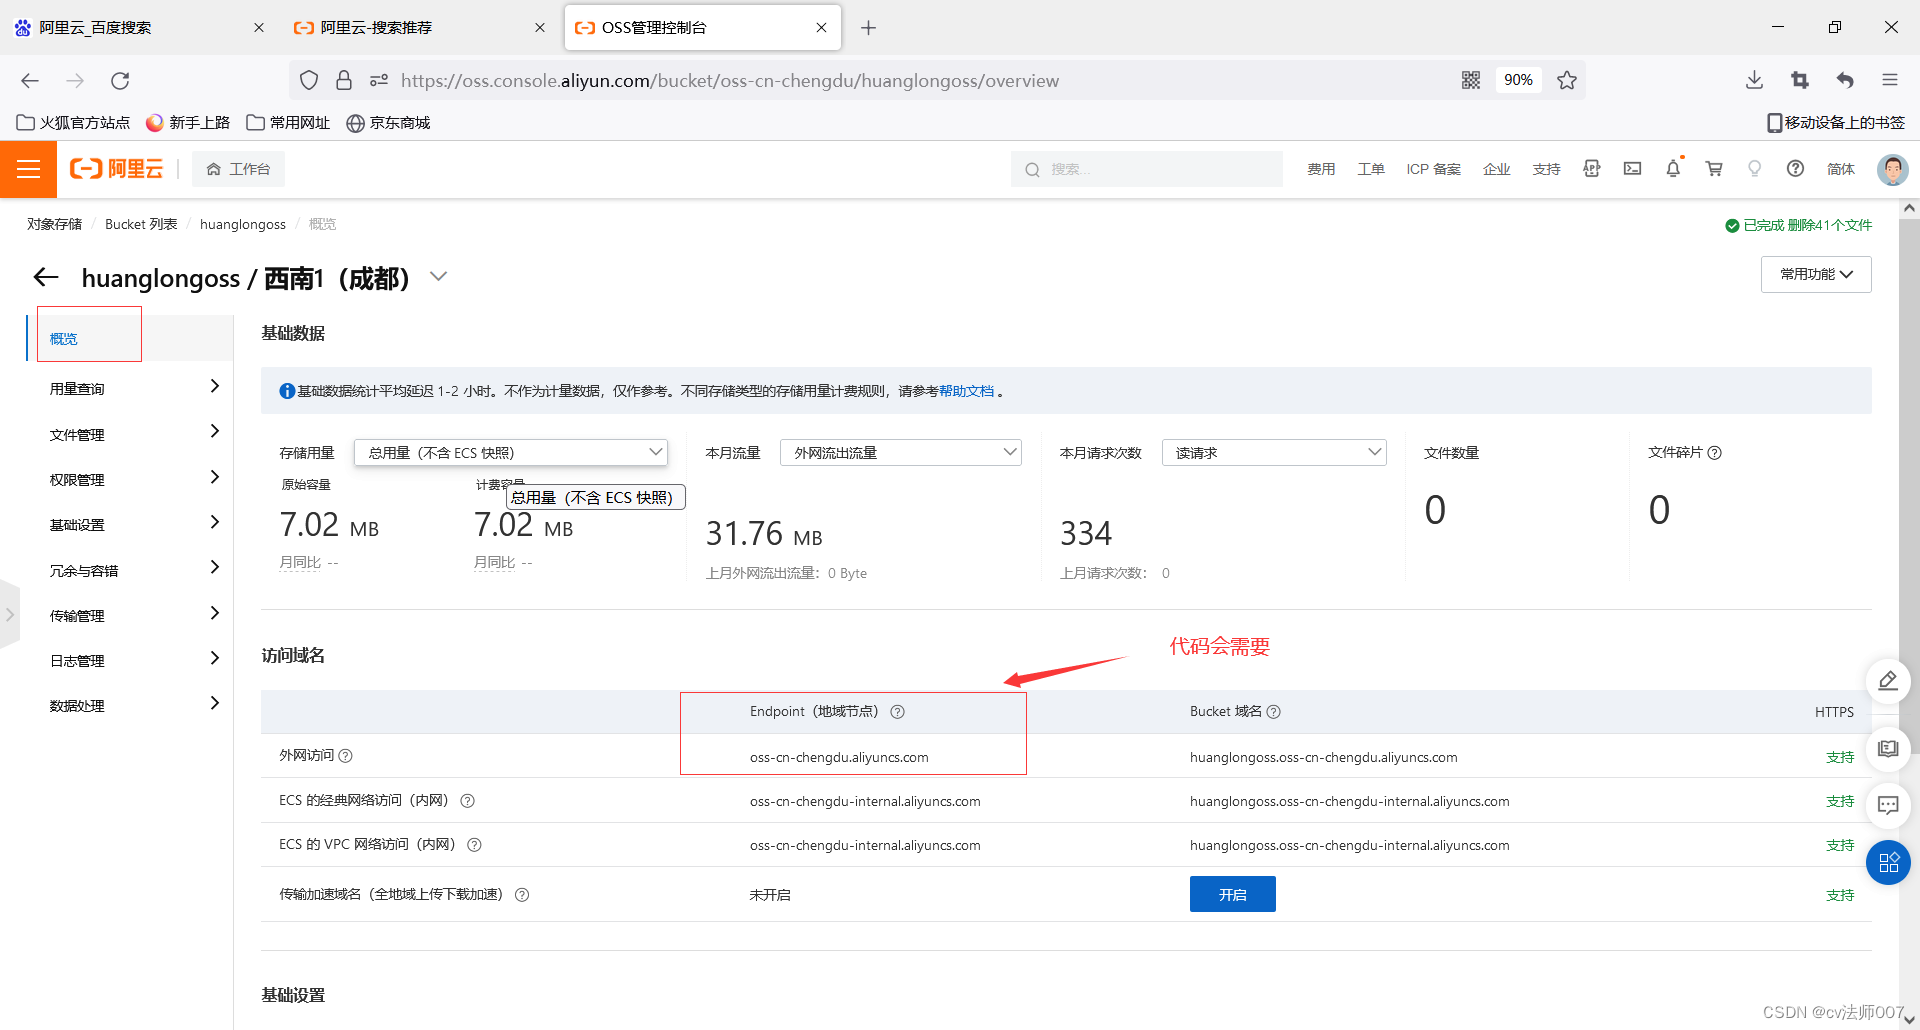
Task: Open 常用功能 dropdown
Action: click(1816, 274)
